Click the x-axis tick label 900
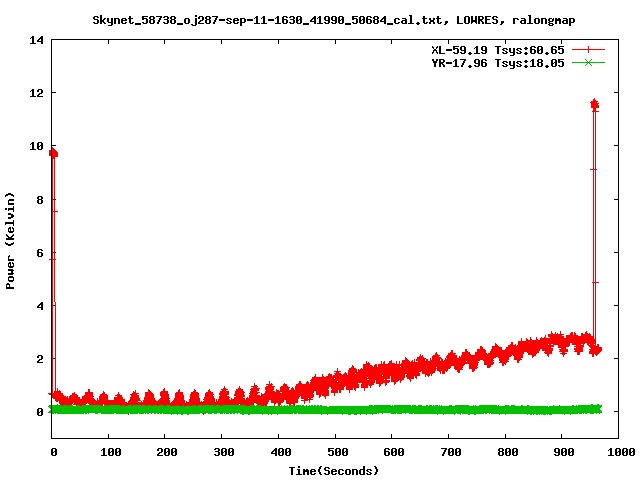 tap(564, 452)
